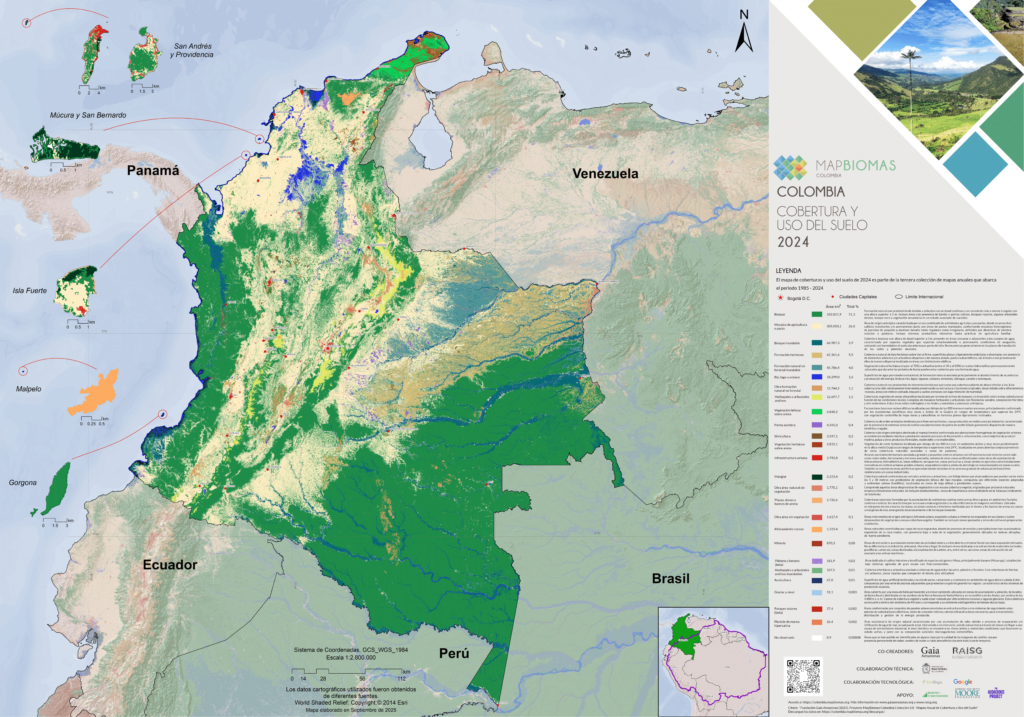Click the Audacious Project logo
1024x717 pixels.
[994, 692]
